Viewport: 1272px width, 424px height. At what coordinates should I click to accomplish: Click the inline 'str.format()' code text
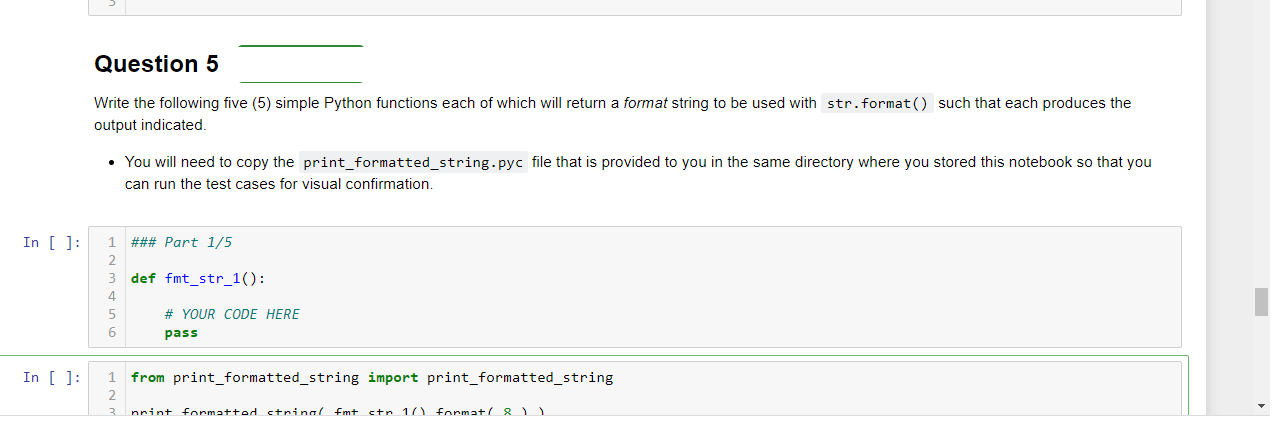877,103
